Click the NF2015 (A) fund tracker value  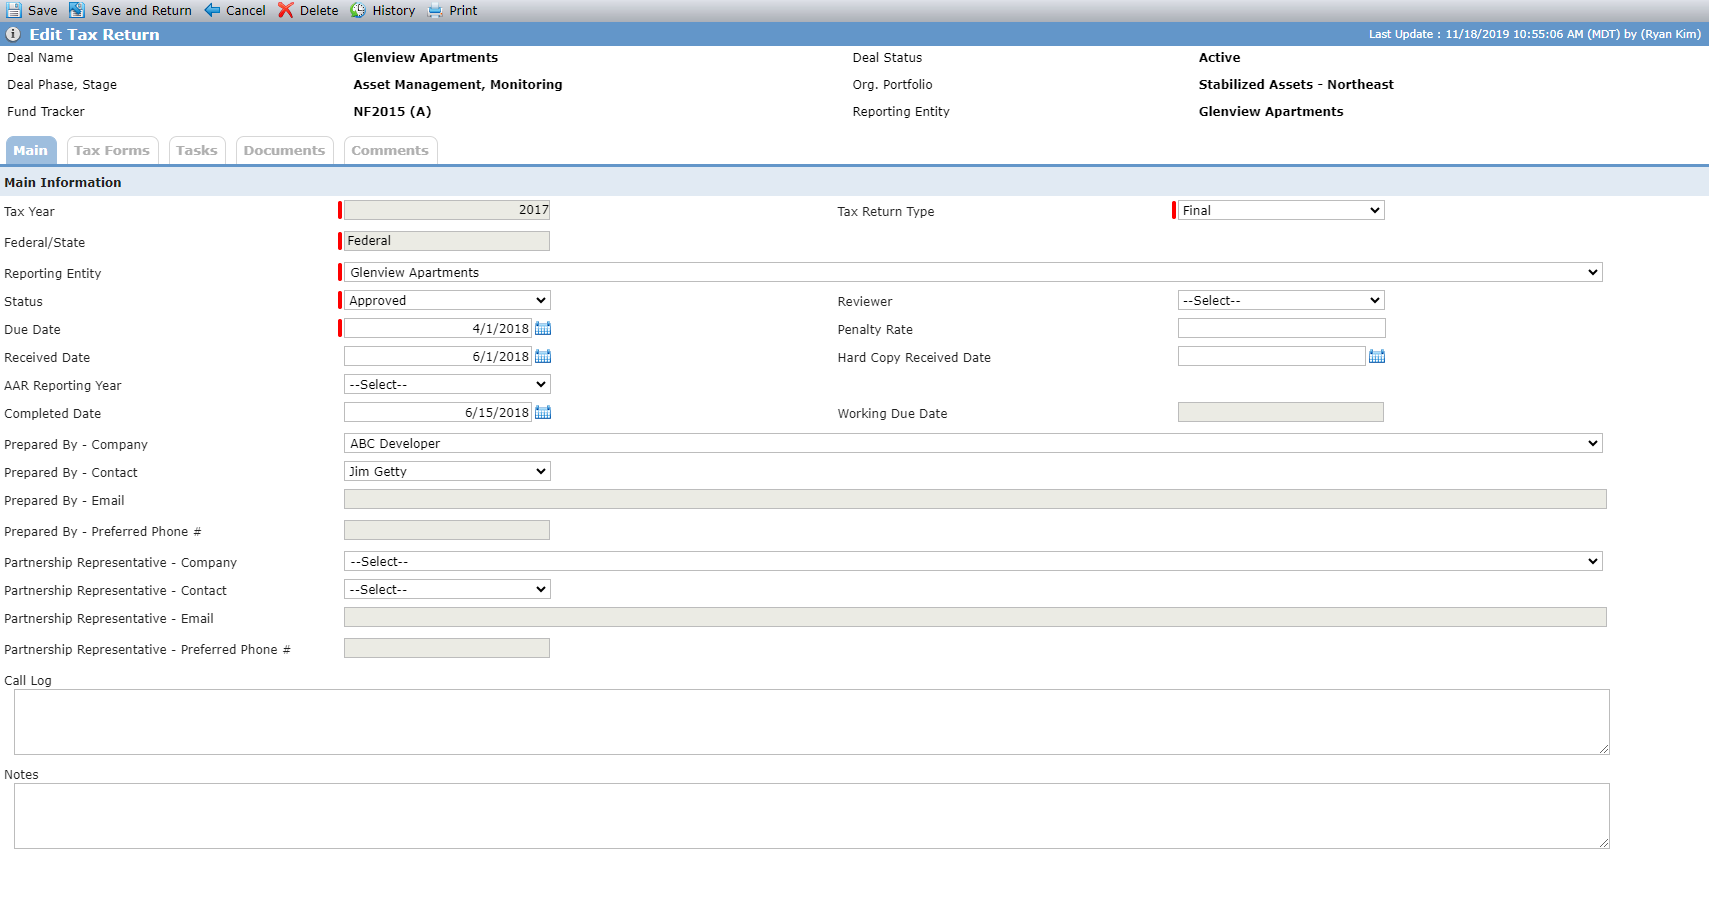[x=392, y=111]
